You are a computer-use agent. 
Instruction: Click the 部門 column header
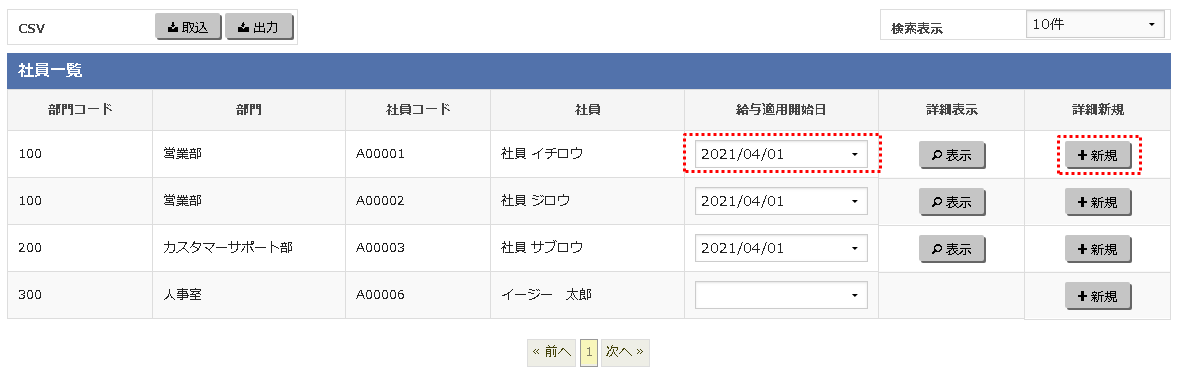pyautogui.click(x=248, y=110)
